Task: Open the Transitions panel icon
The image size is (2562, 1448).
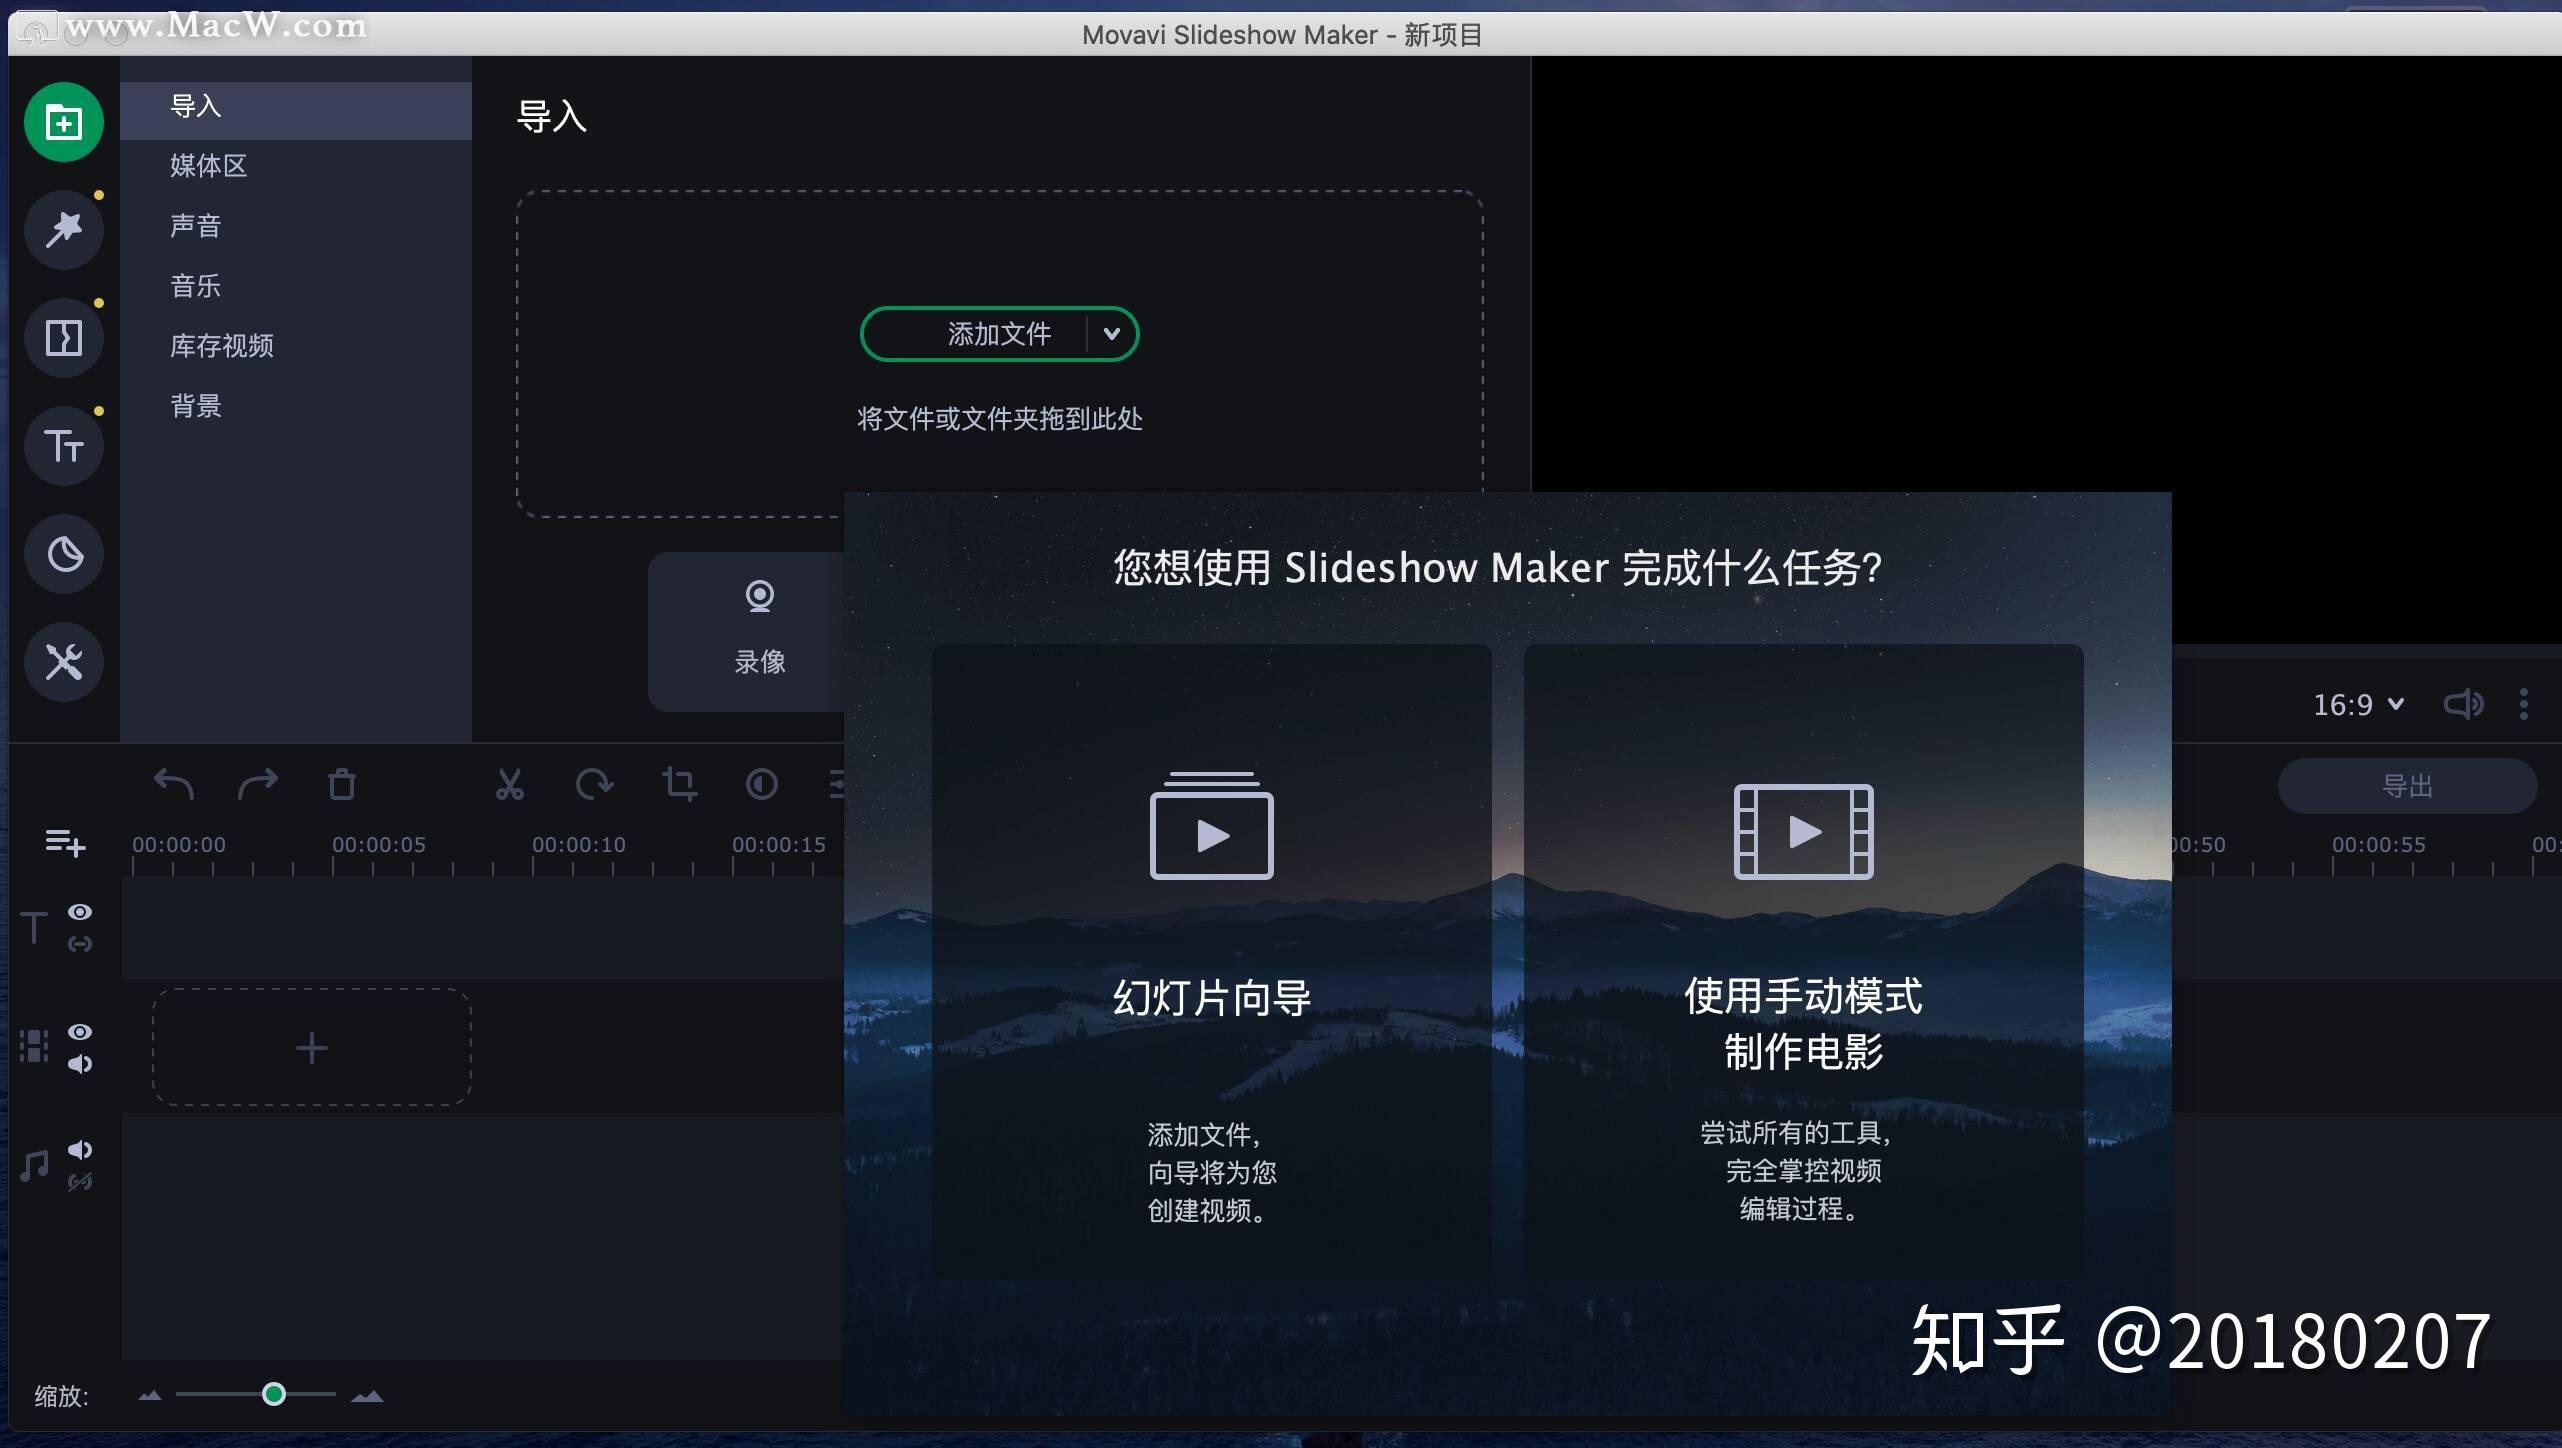Action: point(64,338)
